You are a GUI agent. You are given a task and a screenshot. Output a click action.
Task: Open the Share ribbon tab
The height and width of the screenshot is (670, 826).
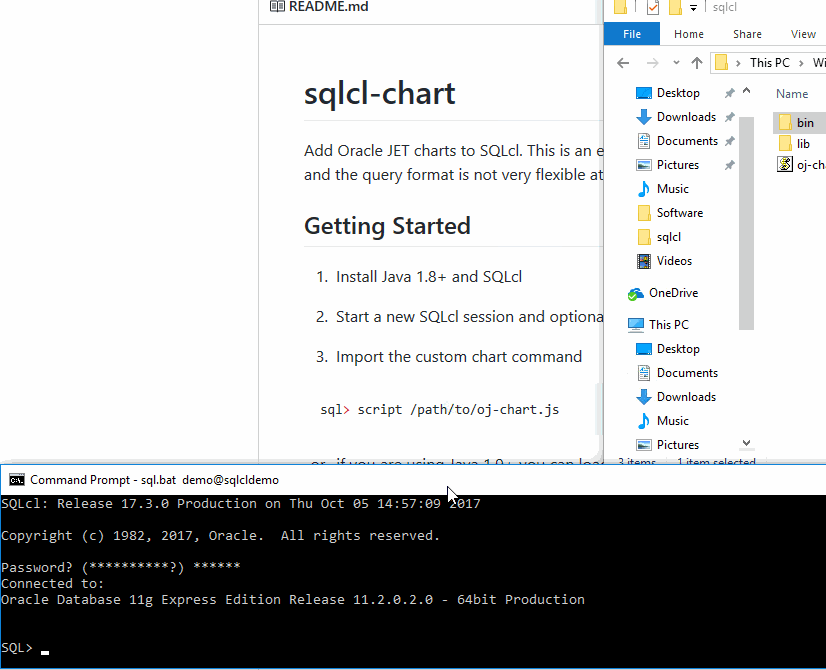pyautogui.click(x=747, y=34)
